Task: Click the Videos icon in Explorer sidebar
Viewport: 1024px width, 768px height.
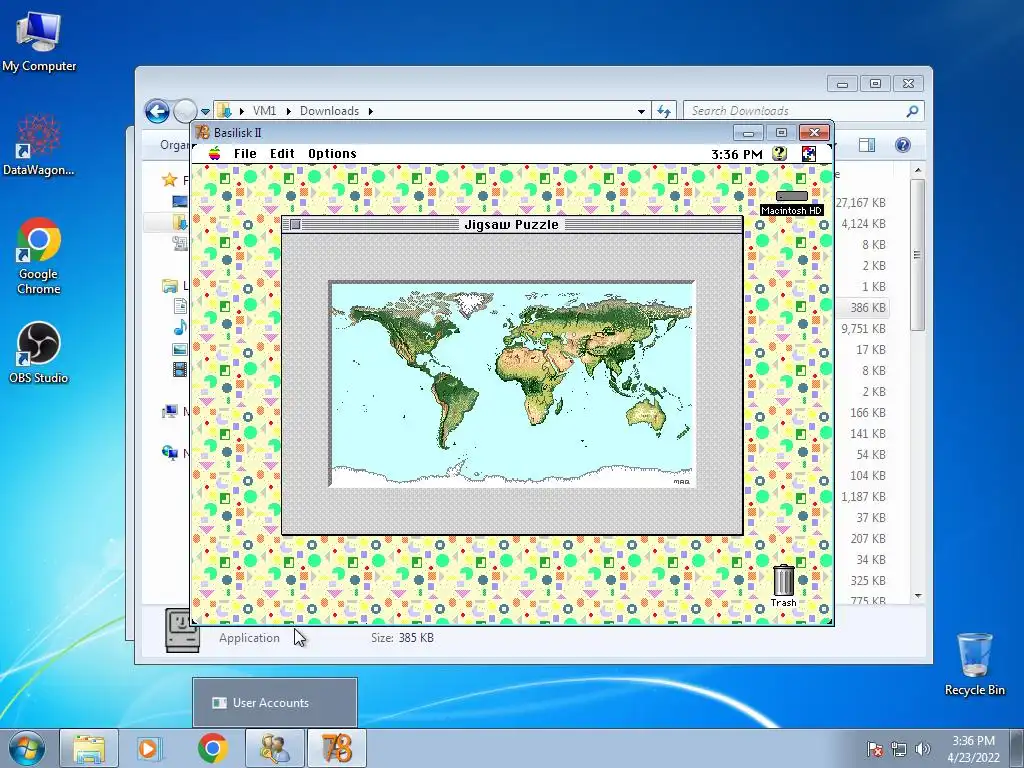Action: point(180,370)
